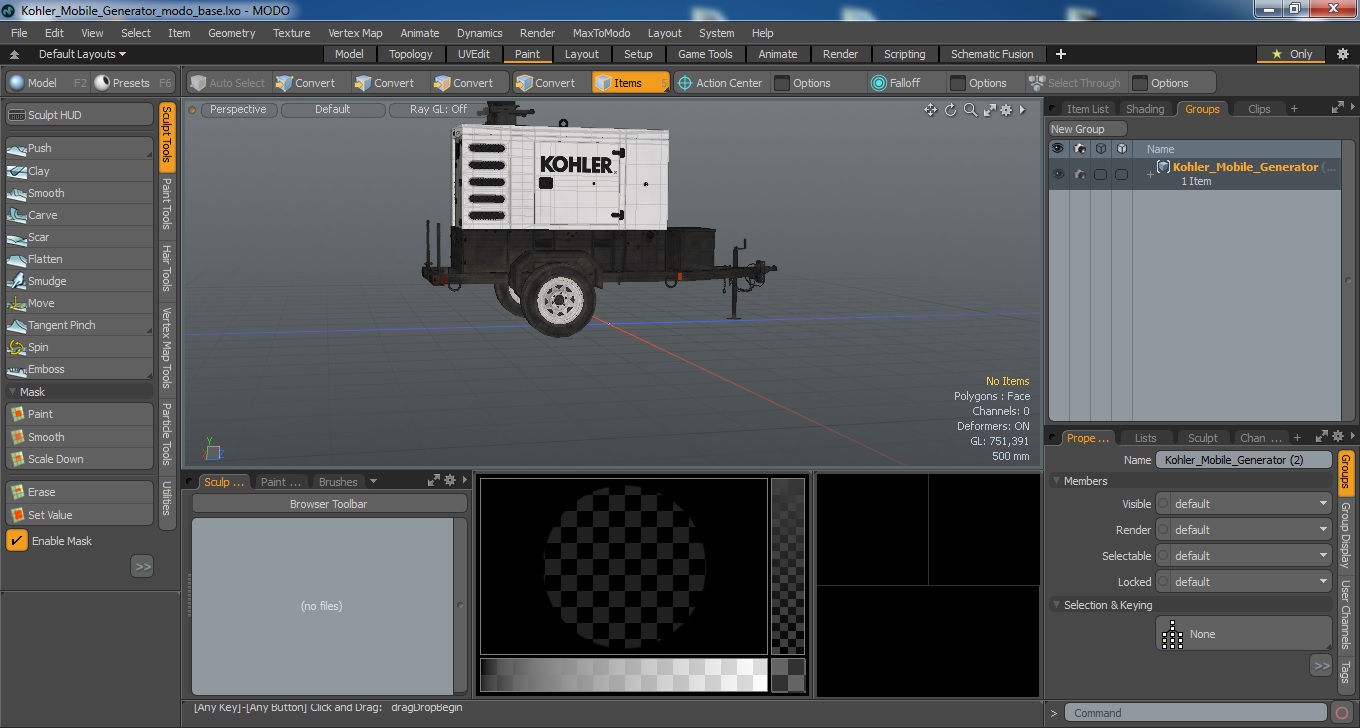Screen dimensions: 1360x728
Task: Open the Render dropdown in Members
Action: tap(1244, 530)
